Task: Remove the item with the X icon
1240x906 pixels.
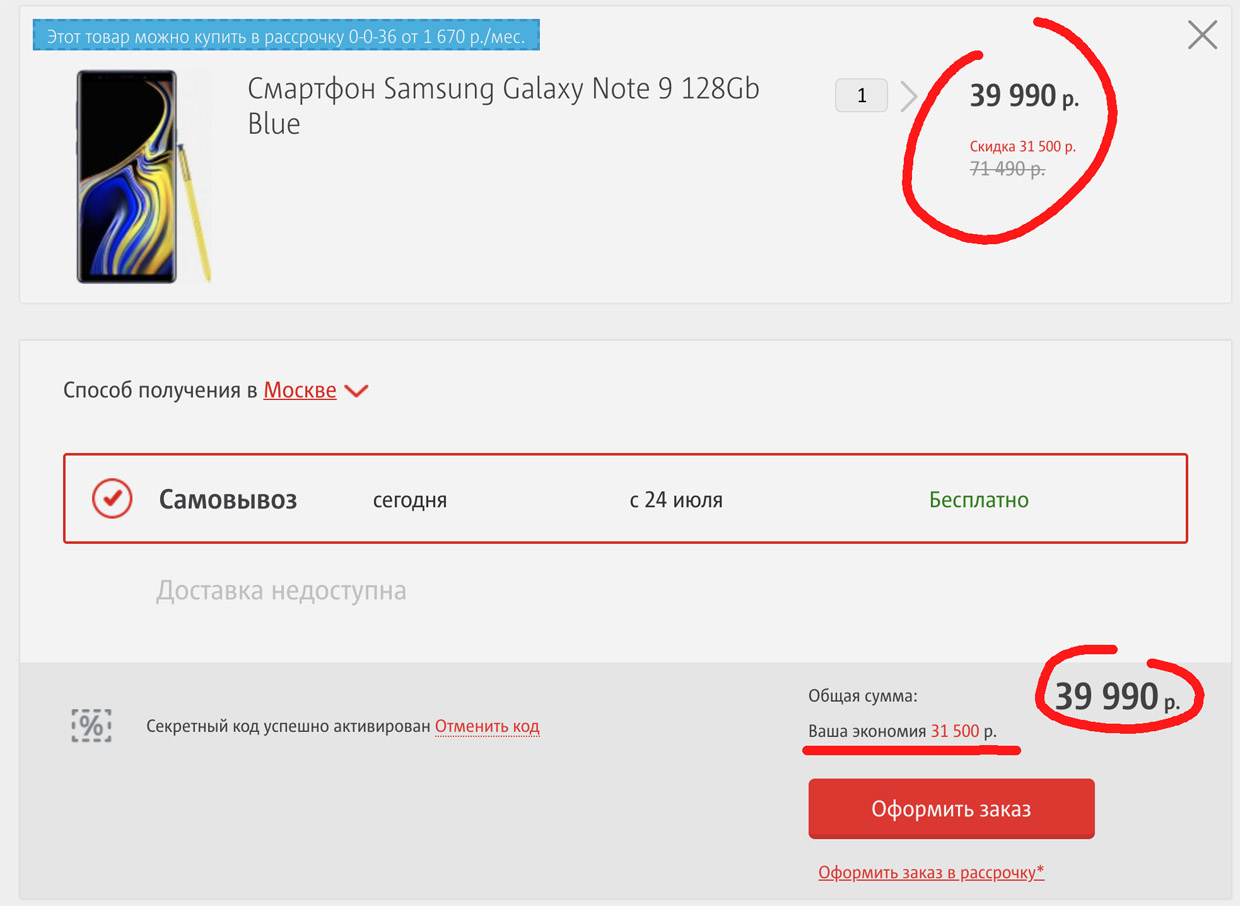Action: pos(1202,35)
